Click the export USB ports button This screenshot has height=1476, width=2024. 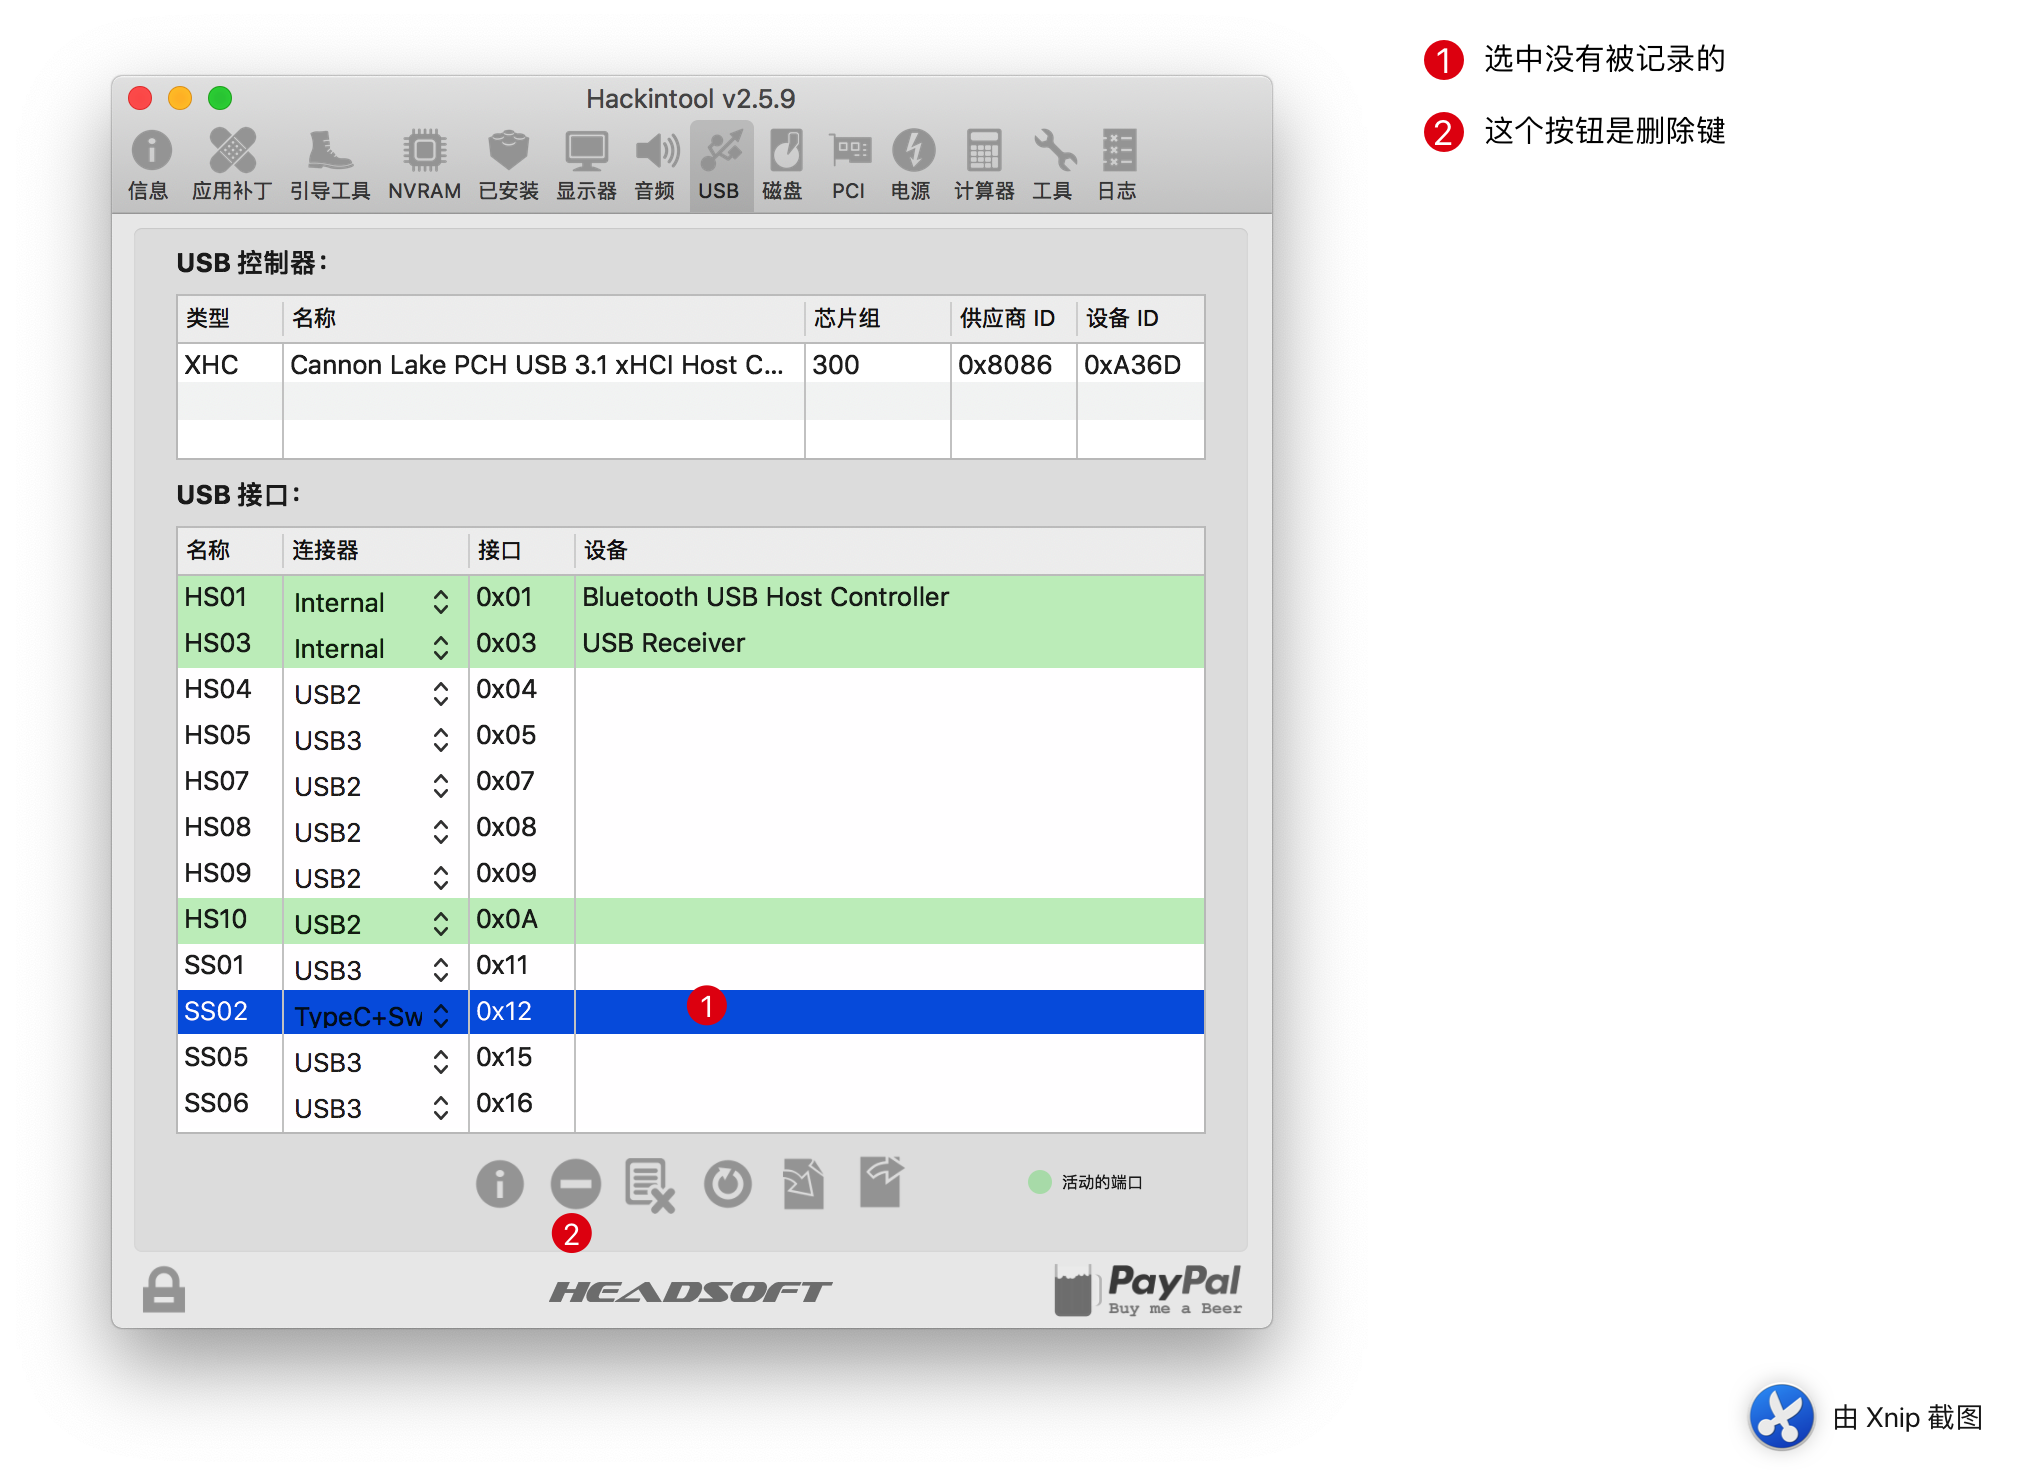(882, 1182)
